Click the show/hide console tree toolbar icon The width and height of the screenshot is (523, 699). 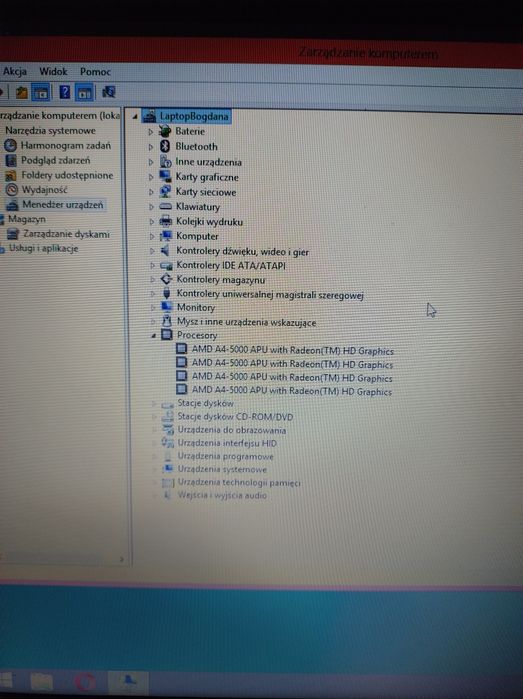pos(41,93)
